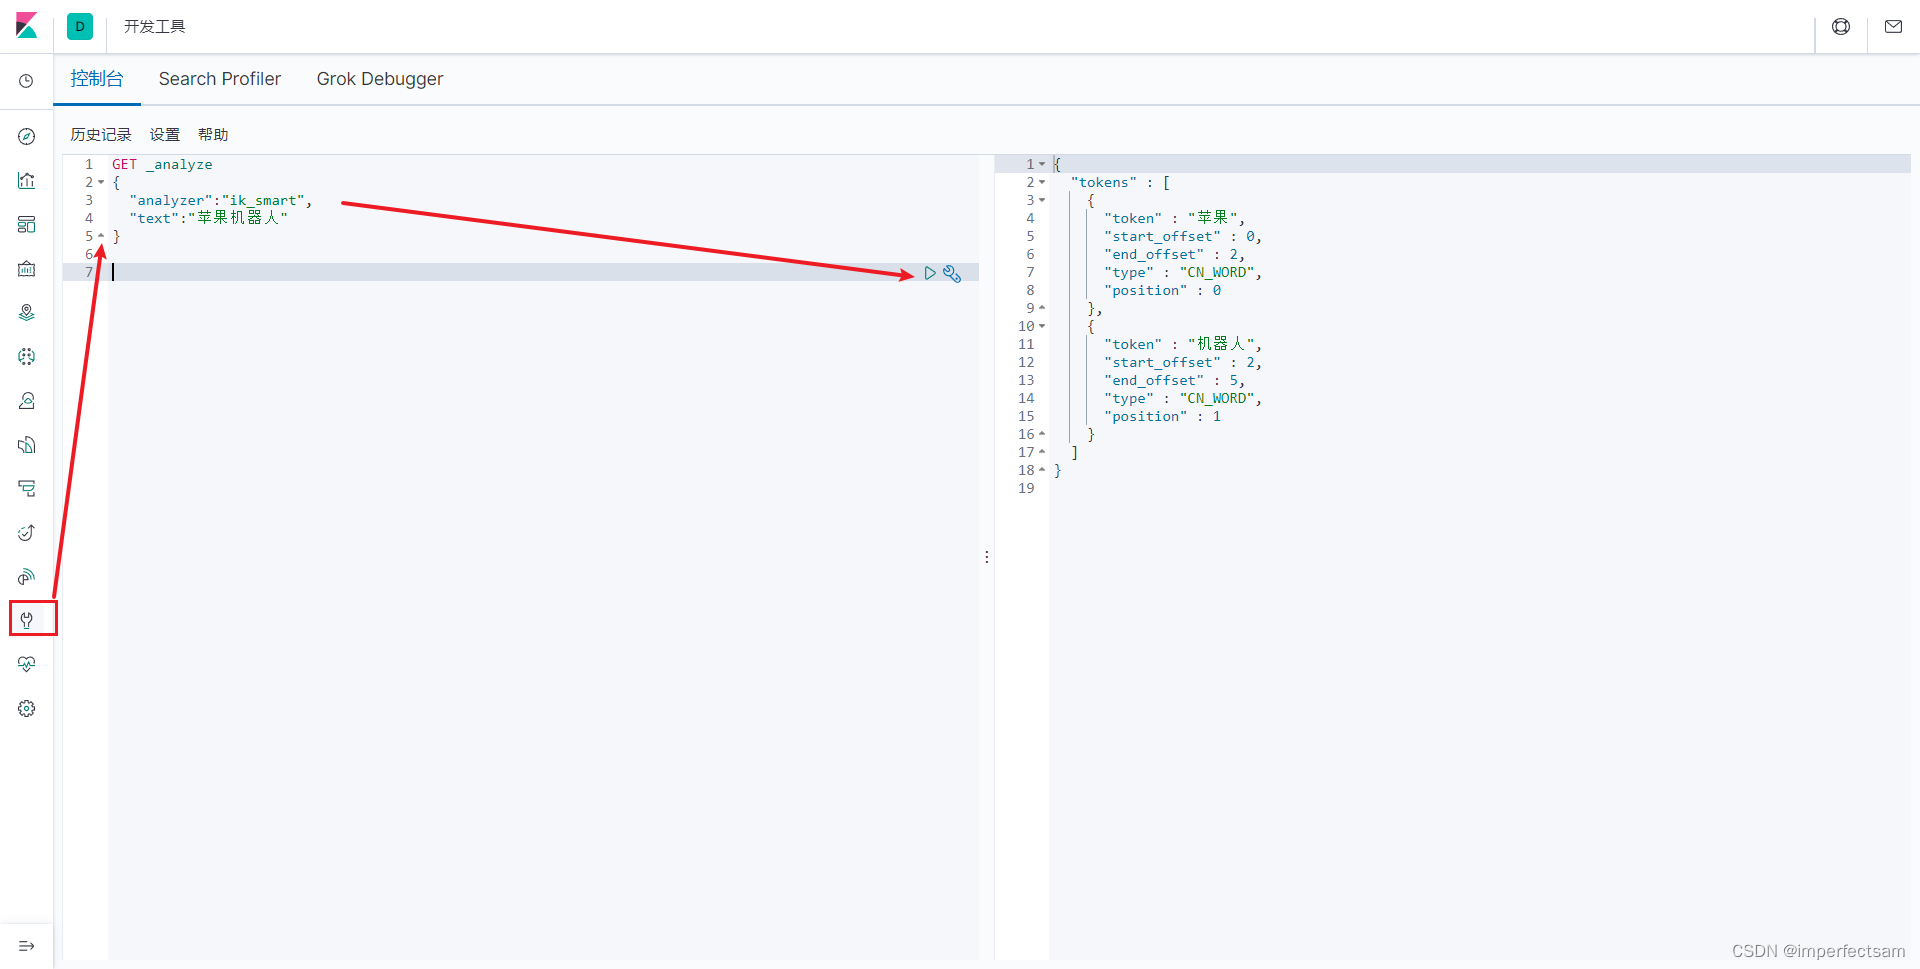Open SIEM icon in sidebar
Viewport: 1920px width, 969px height.
click(27, 577)
